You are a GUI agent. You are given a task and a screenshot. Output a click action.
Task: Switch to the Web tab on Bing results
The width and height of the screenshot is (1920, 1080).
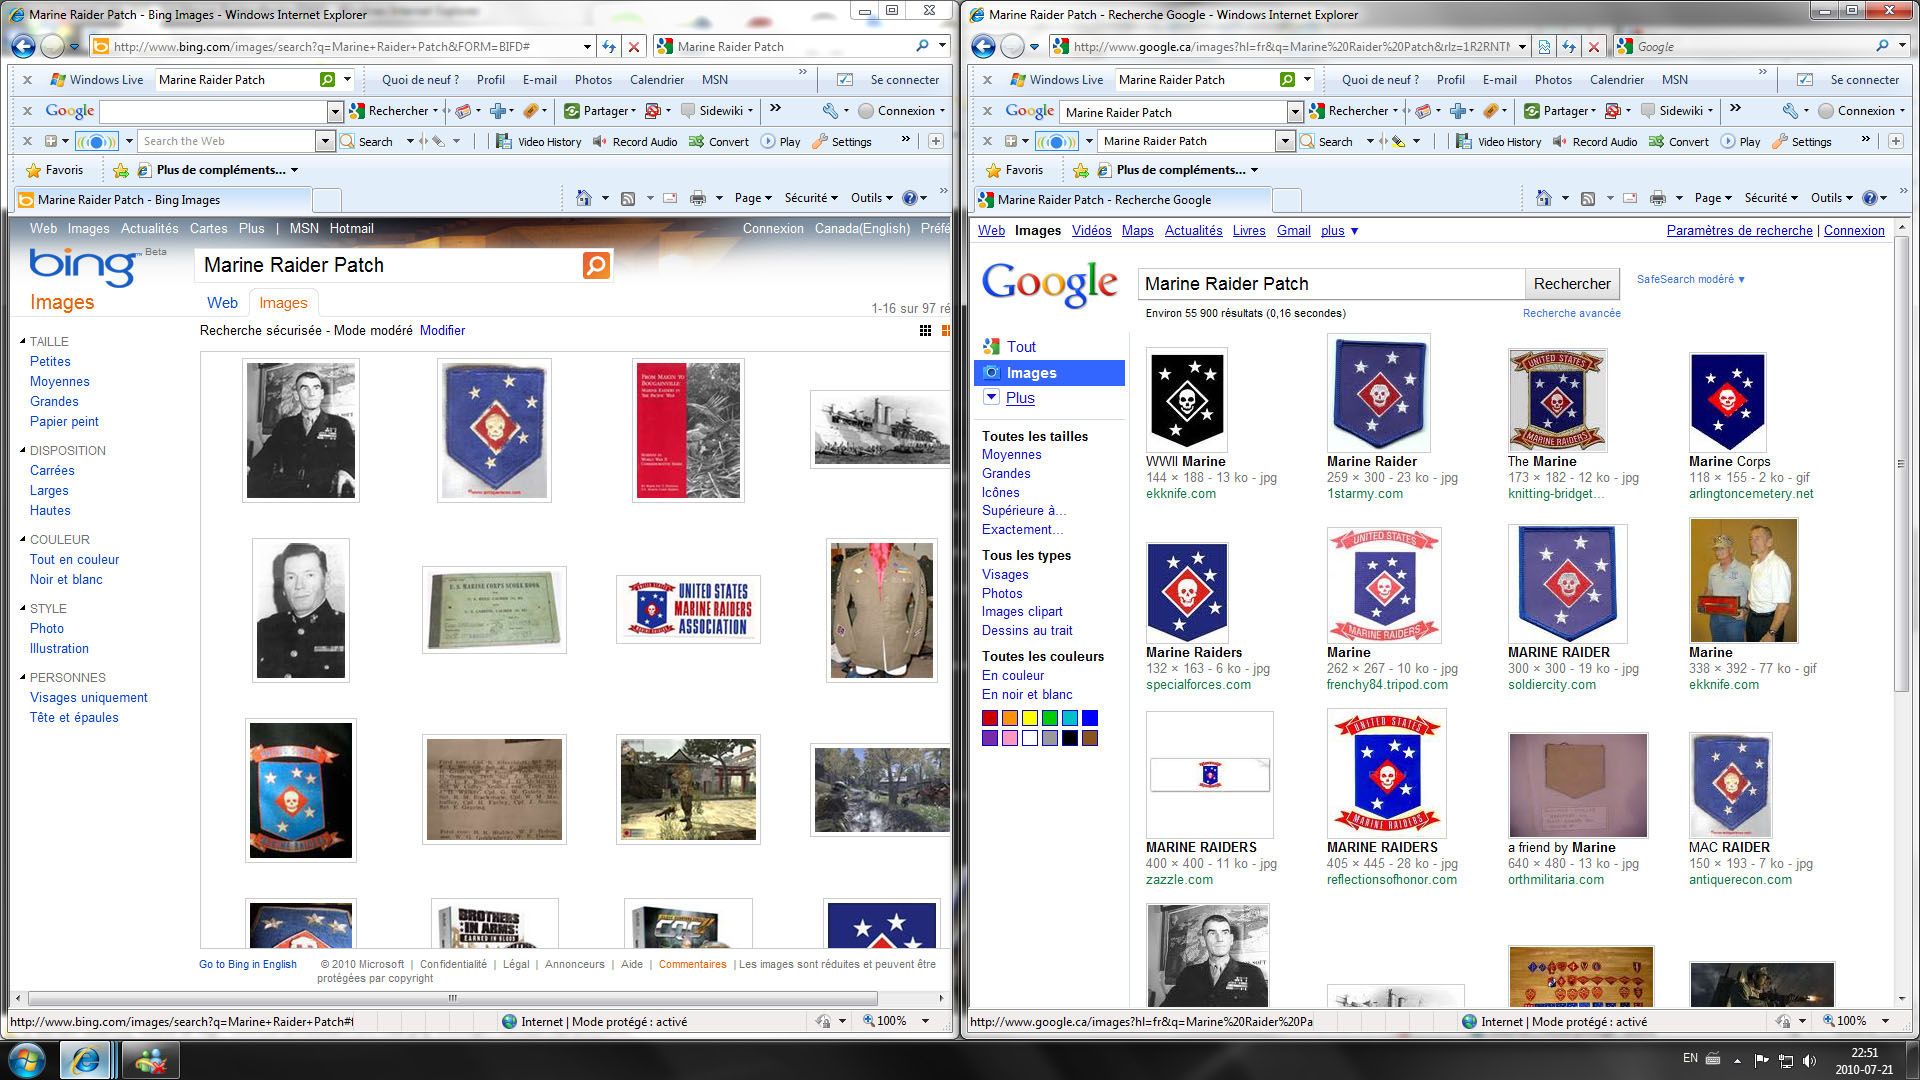222,303
